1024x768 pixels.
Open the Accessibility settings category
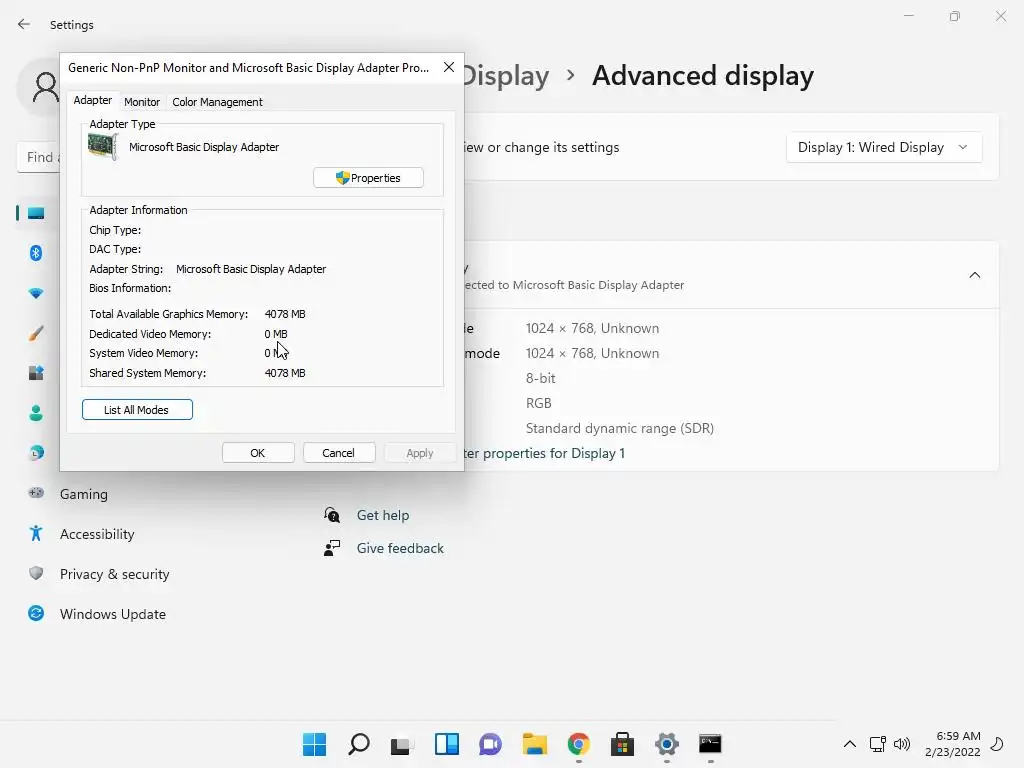(x=97, y=534)
